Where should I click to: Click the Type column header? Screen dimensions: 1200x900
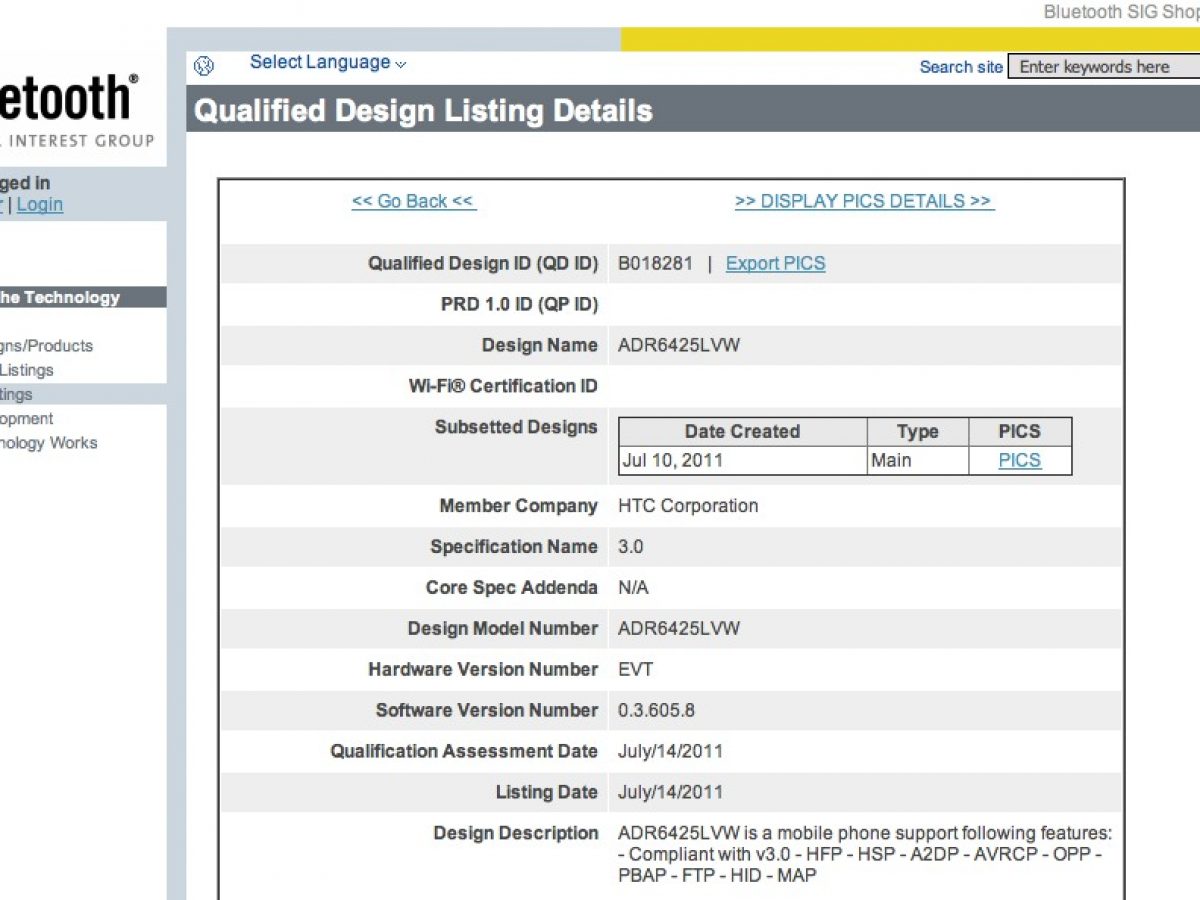click(x=917, y=432)
